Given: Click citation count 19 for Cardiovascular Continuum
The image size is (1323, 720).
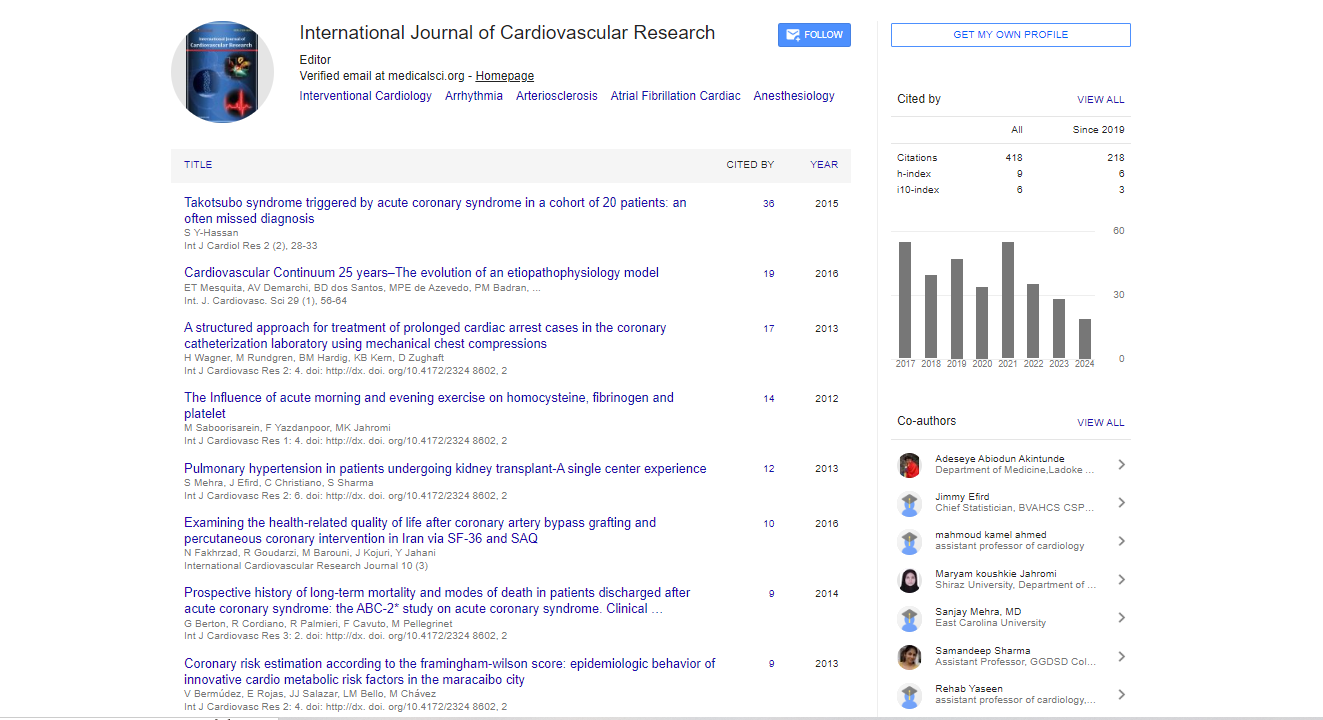Looking at the screenshot, I should (768, 274).
